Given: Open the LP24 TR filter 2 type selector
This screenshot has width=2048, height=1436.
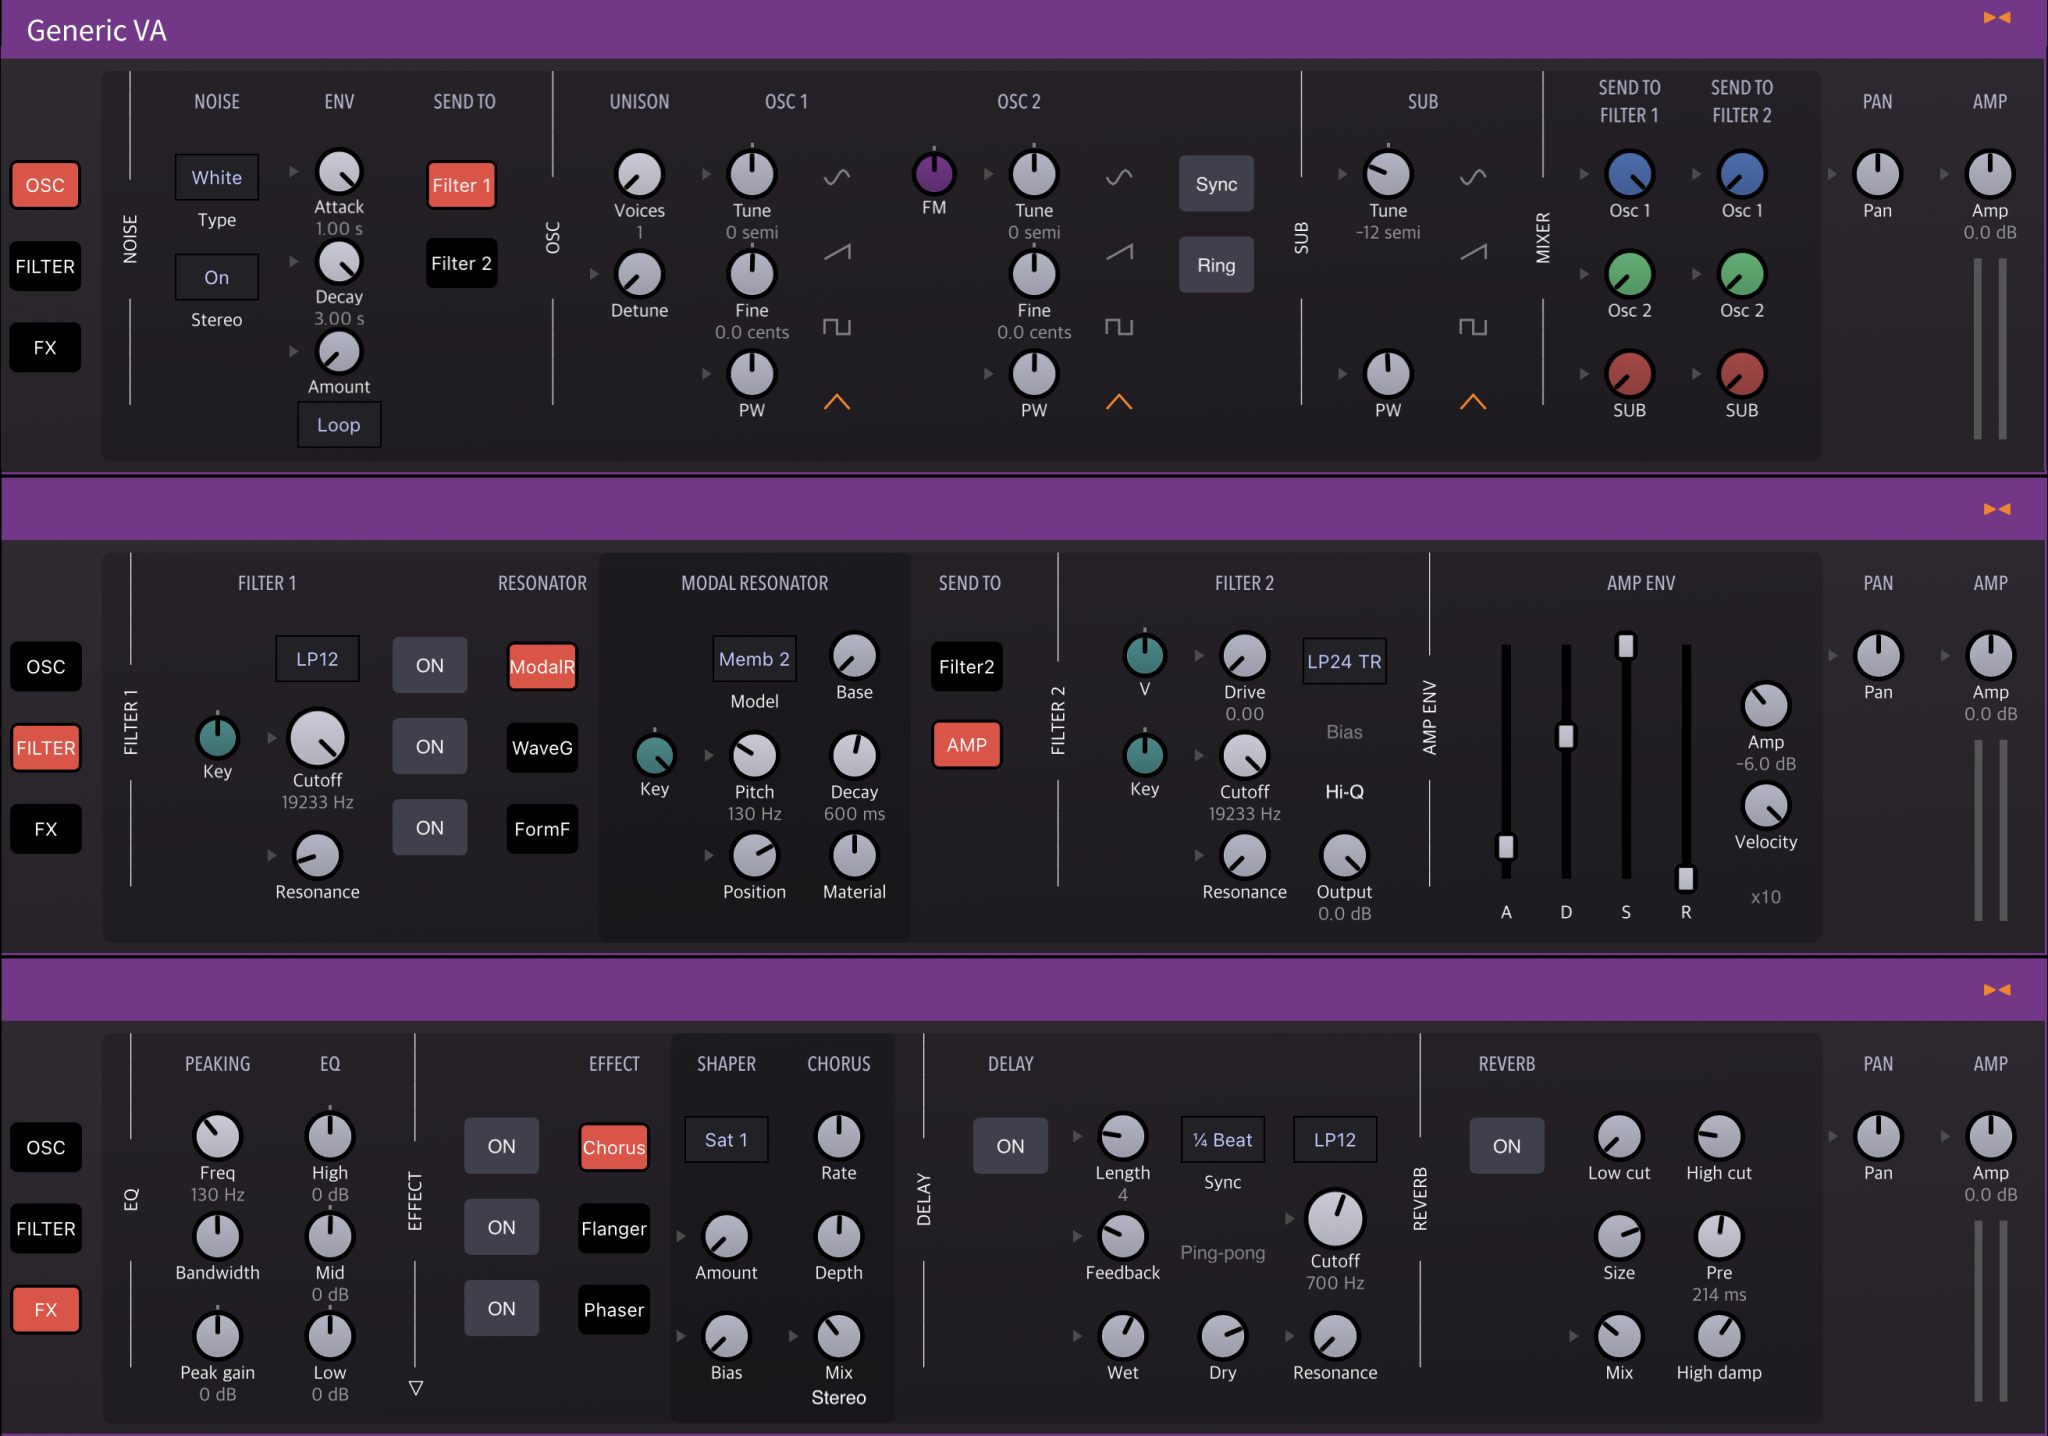Looking at the screenshot, I should click(1345, 661).
